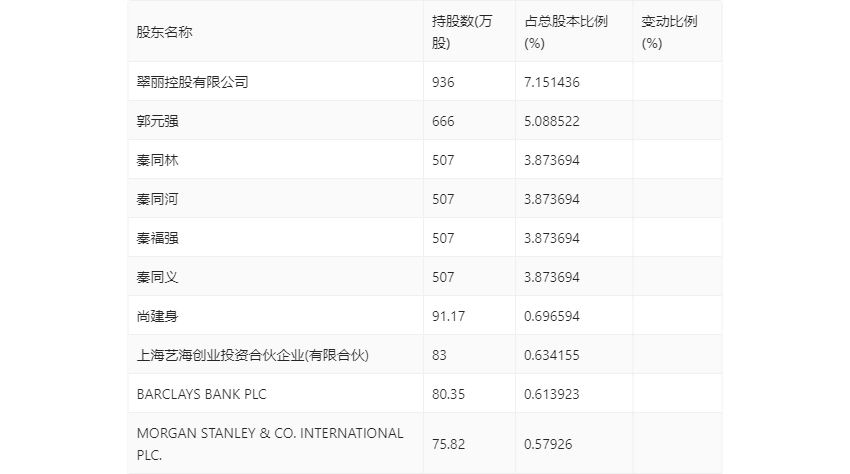Screen dimensions: 850x474
Task: Select shareholder 秦福强
Action: [x=157, y=238]
